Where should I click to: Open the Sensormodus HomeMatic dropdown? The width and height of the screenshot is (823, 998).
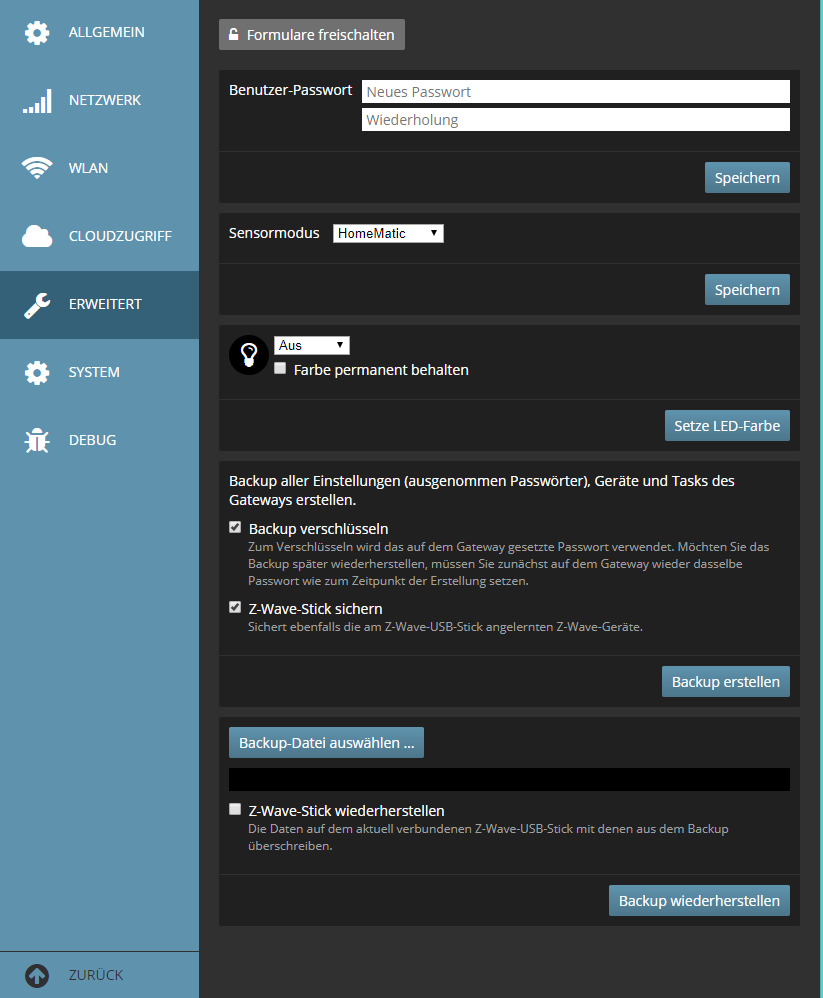(x=388, y=233)
